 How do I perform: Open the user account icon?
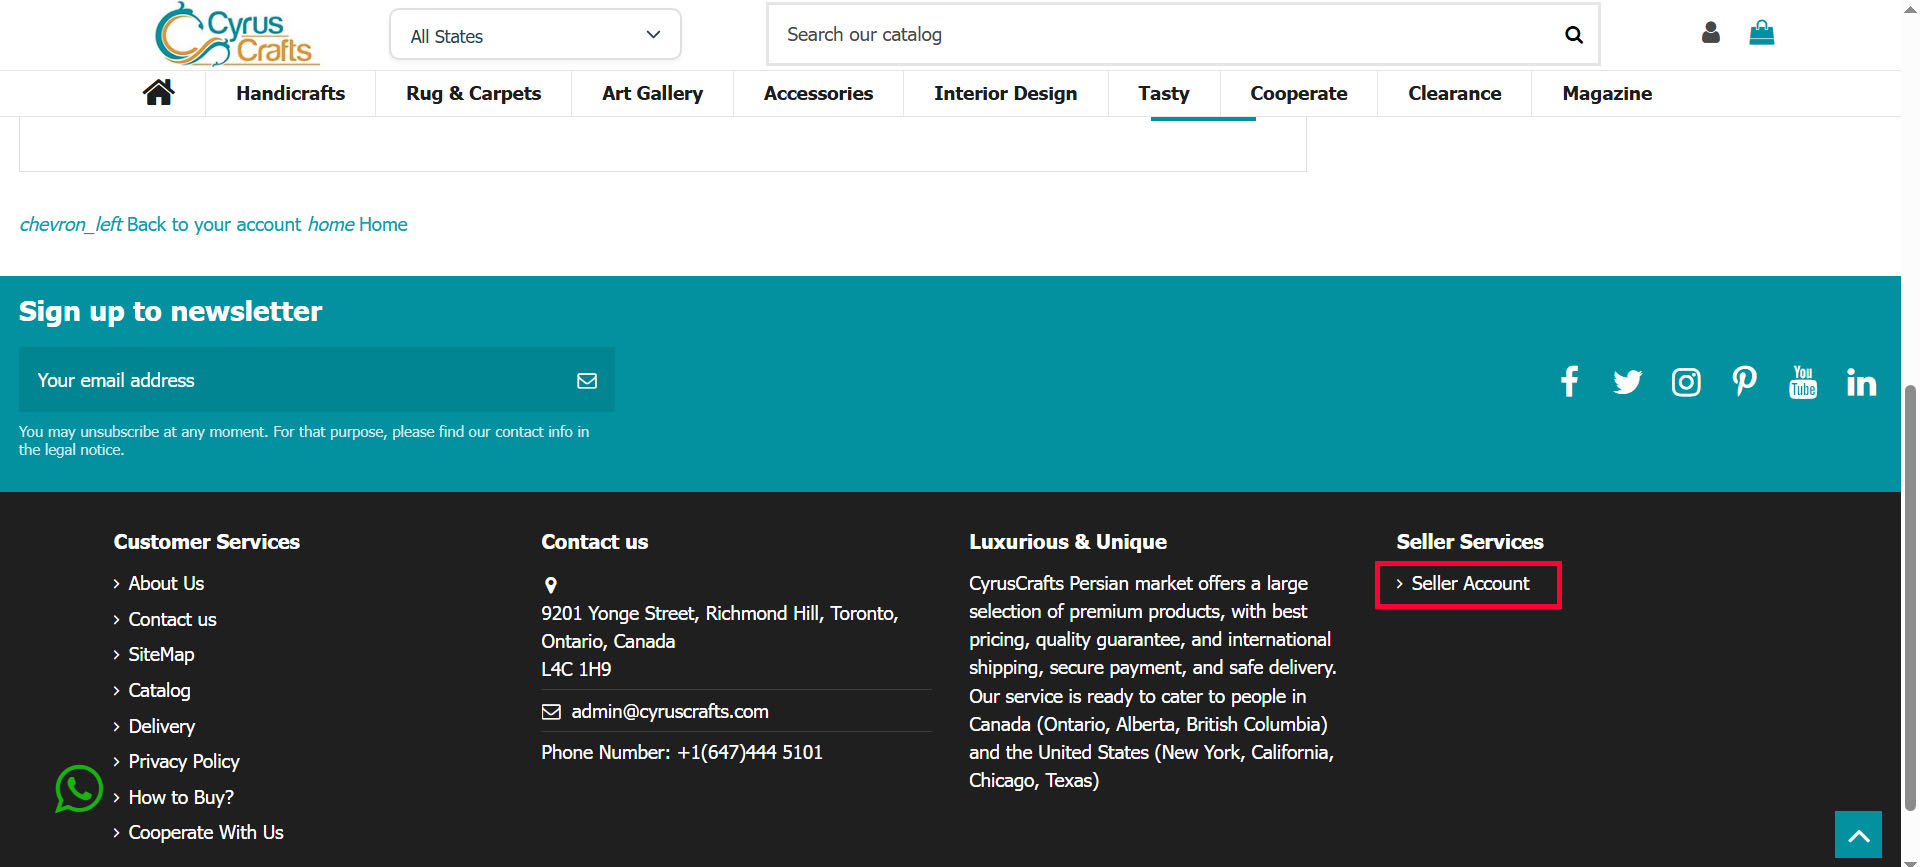1710,33
